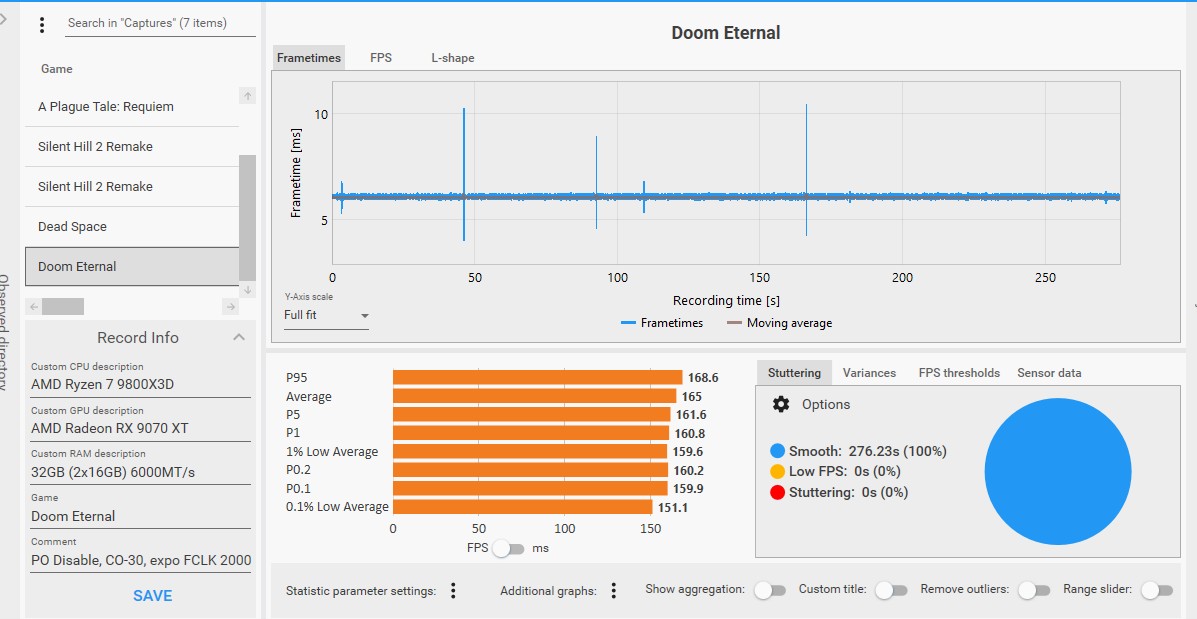Open the Additional graphs three-dot menu
This screenshot has height=619, width=1197.
tap(613, 591)
